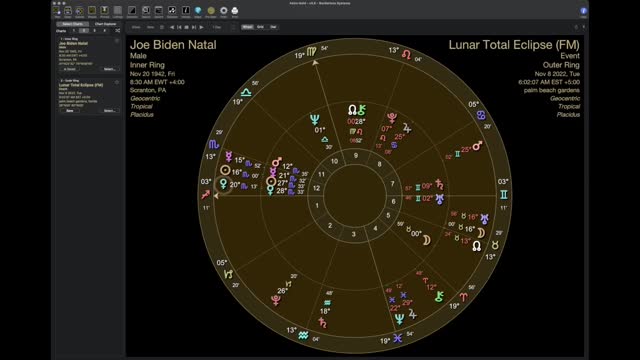Viewport: 640px width, 360px height.
Task: Click the blue gem Maps icon
Action: coord(198,10)
